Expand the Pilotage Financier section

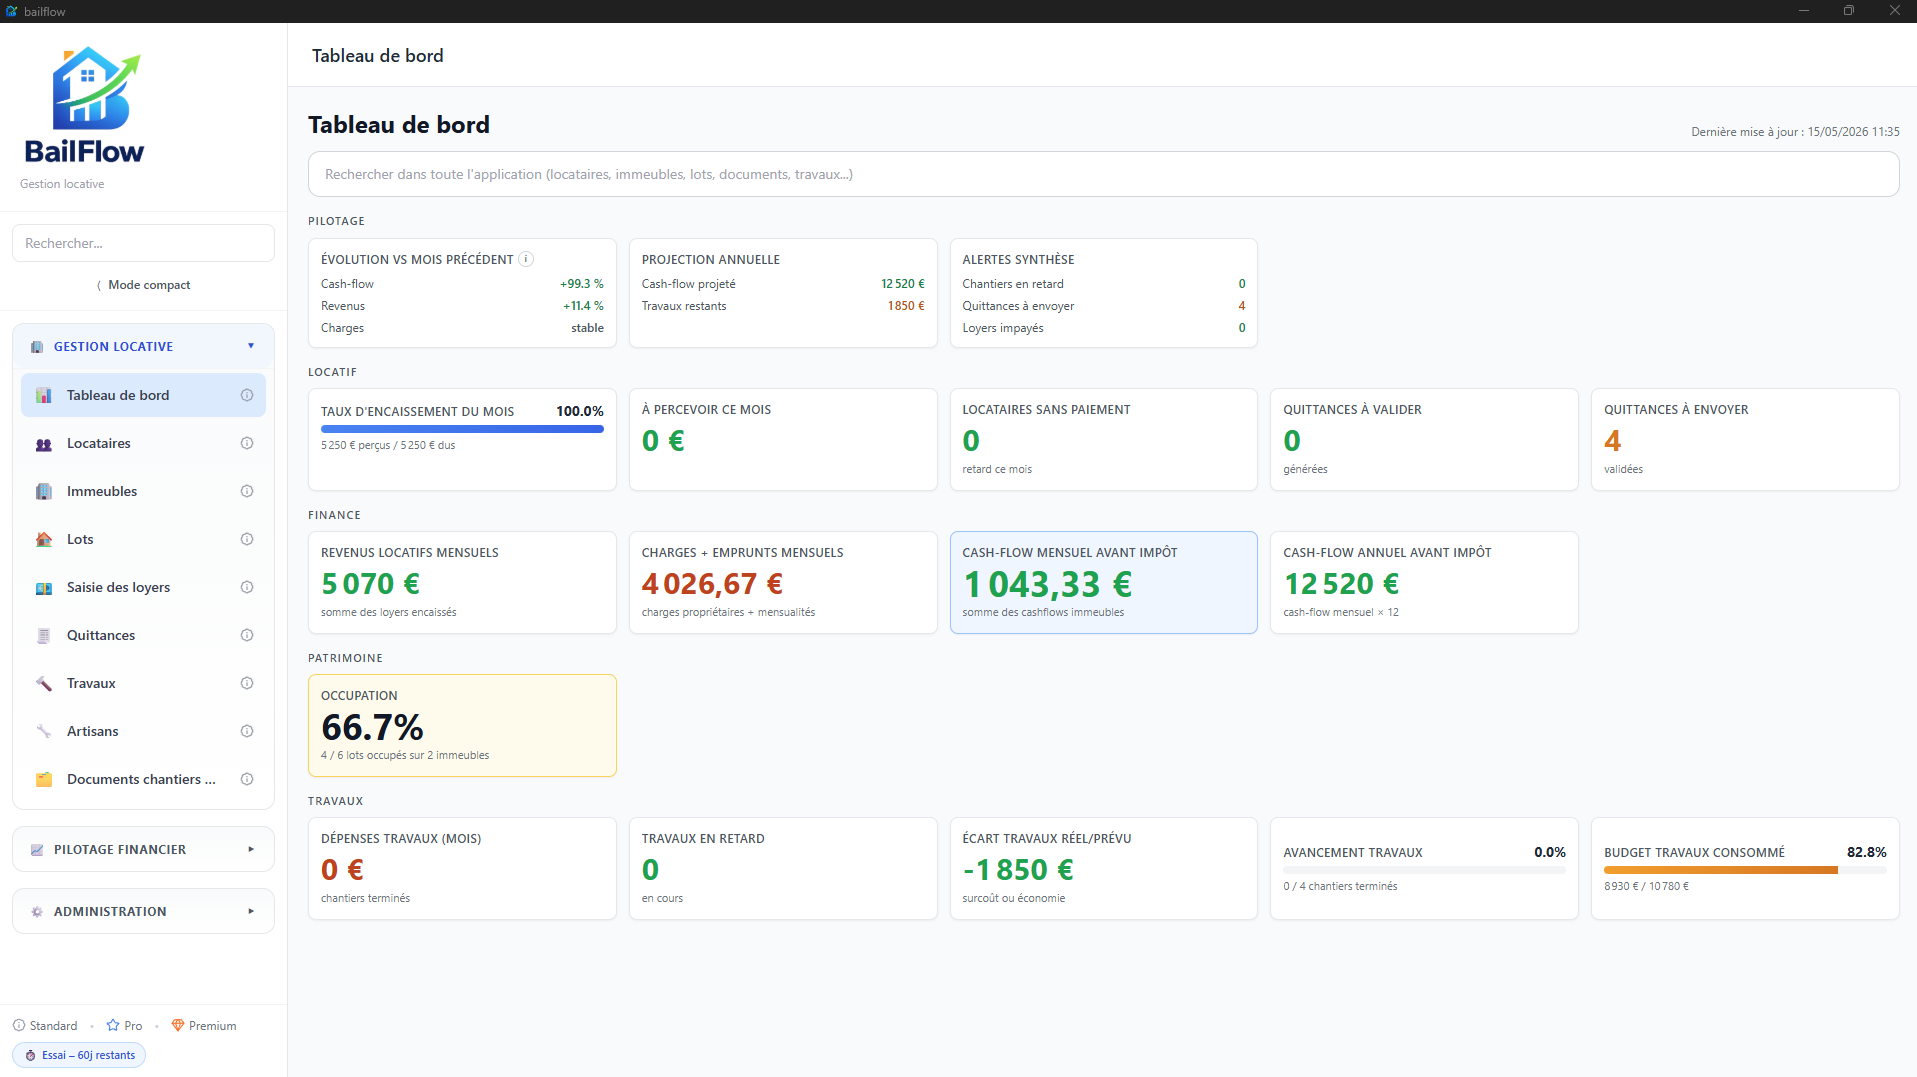pos(143,849)
